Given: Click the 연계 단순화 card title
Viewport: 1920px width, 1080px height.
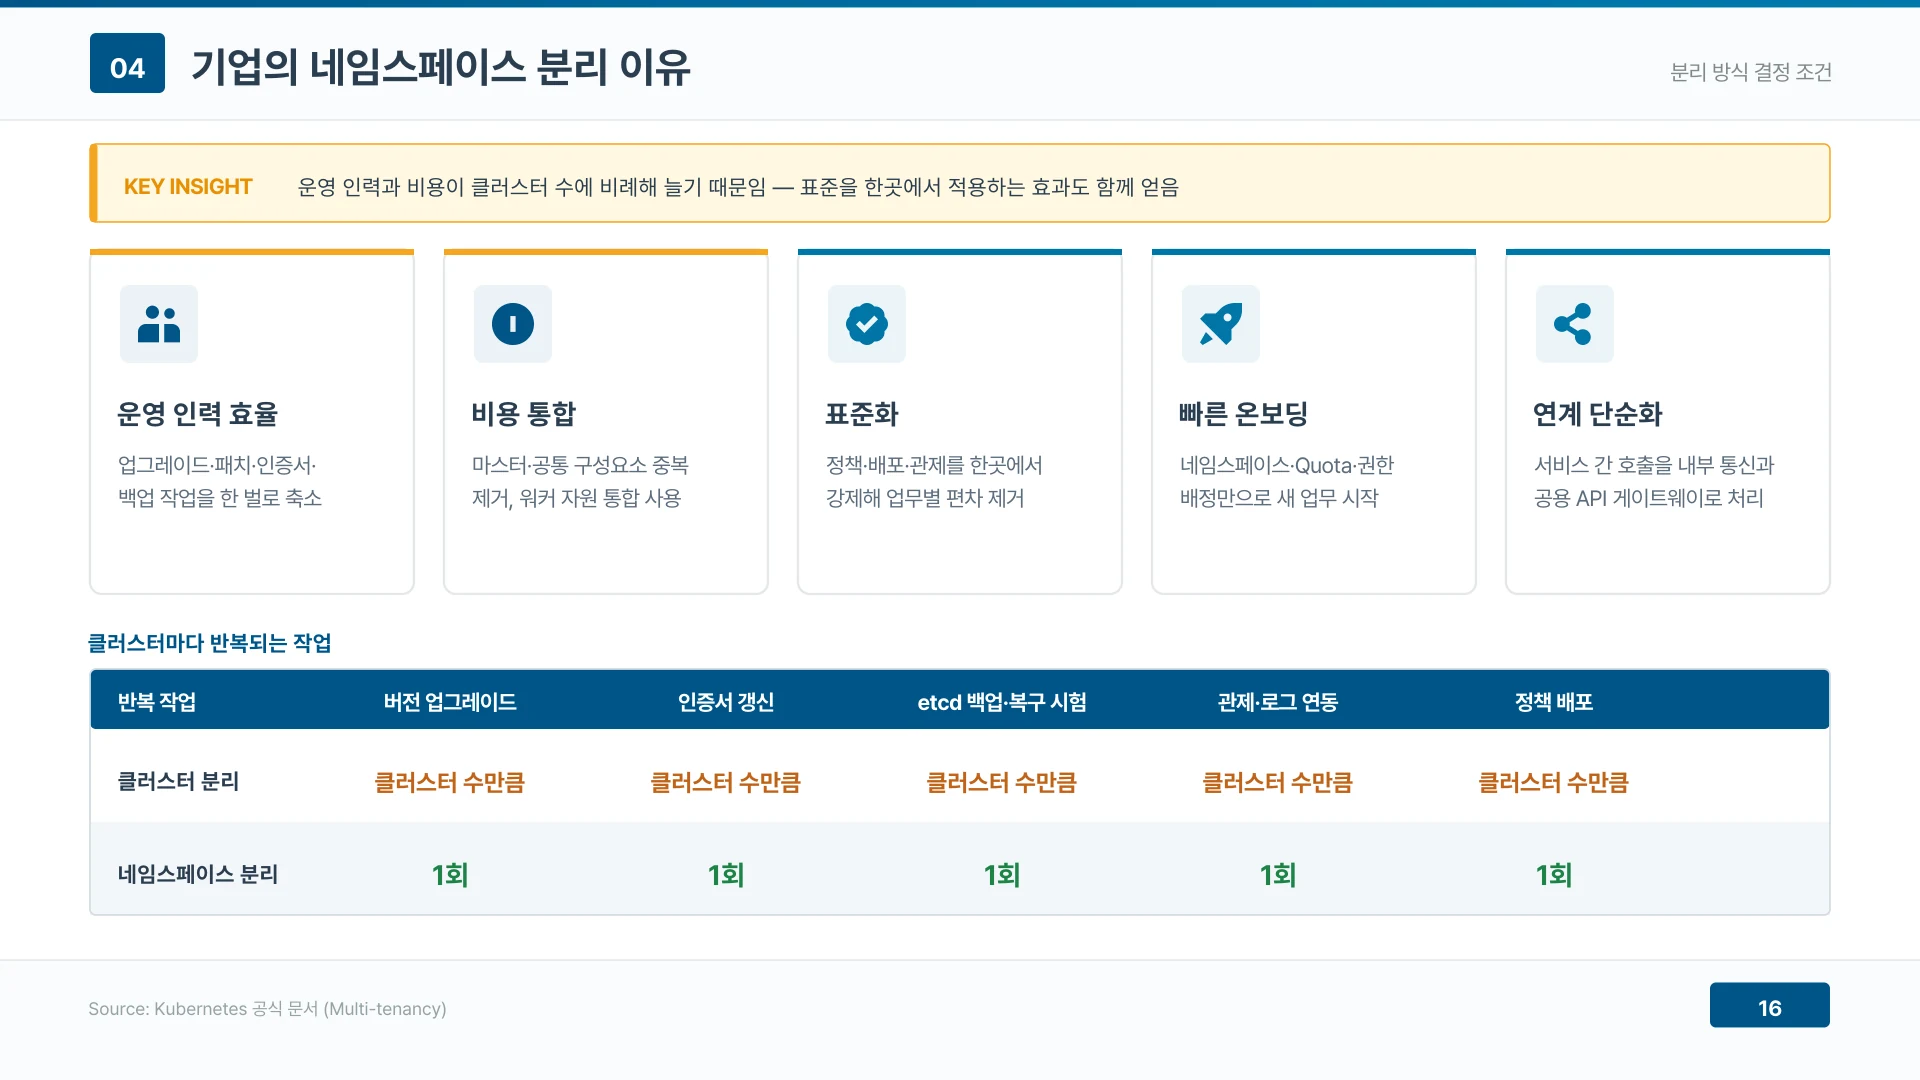Looking at the screenshot, I should [x=1597, y=414].
